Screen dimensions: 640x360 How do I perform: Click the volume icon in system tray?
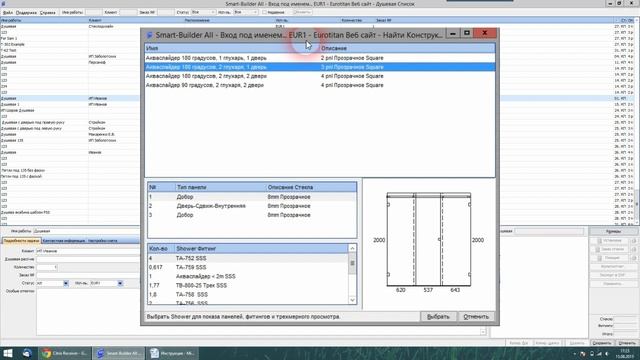click(x=607, y=353)
